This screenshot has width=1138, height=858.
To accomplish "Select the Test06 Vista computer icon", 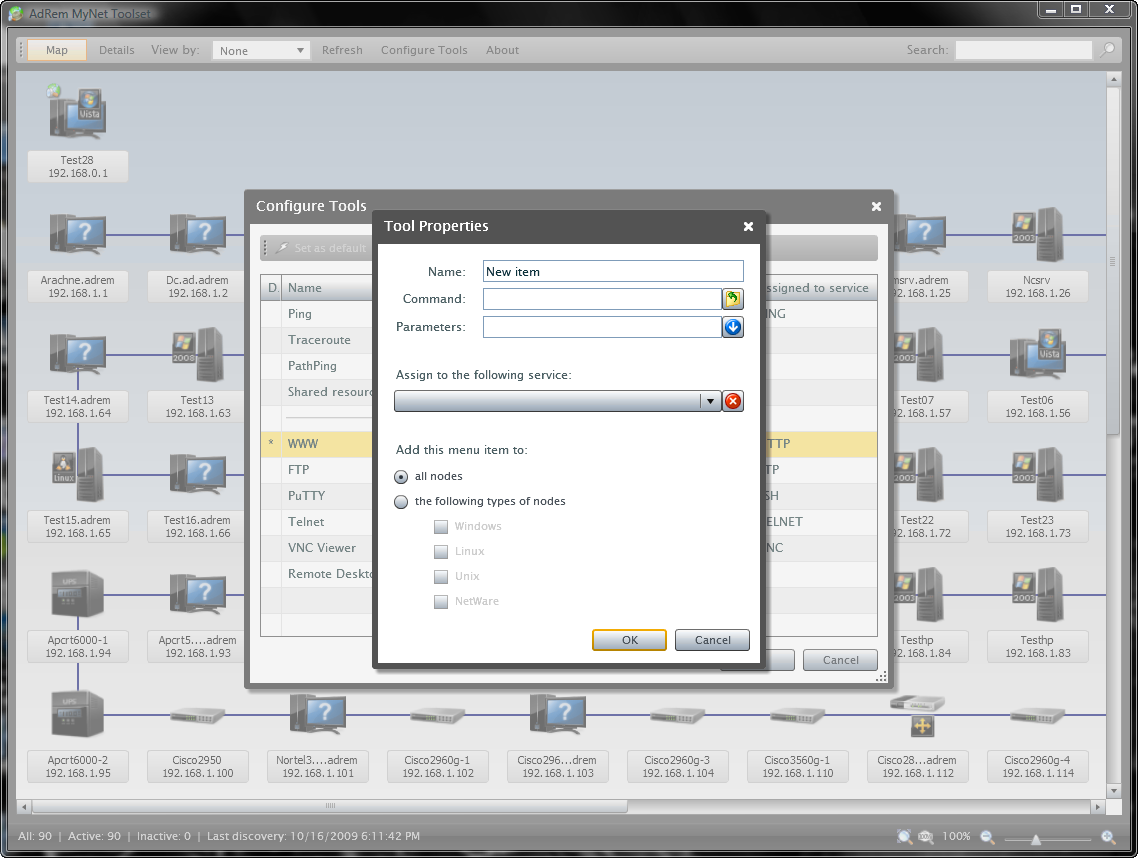I will tap(1037, 354).
